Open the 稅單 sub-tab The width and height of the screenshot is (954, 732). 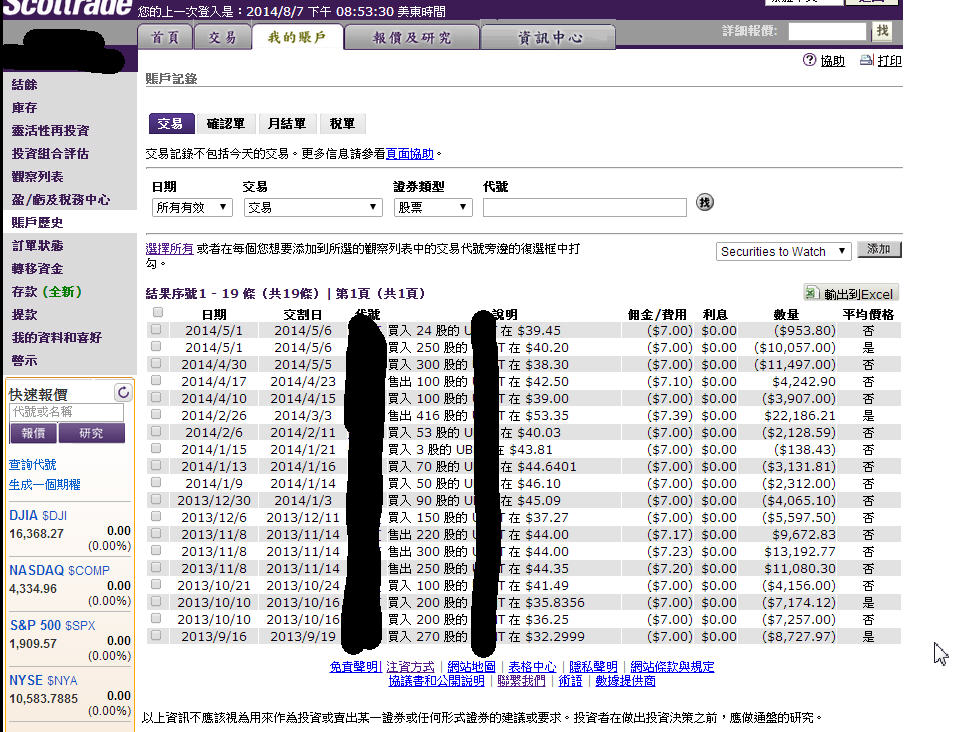(x=343, y=124)
